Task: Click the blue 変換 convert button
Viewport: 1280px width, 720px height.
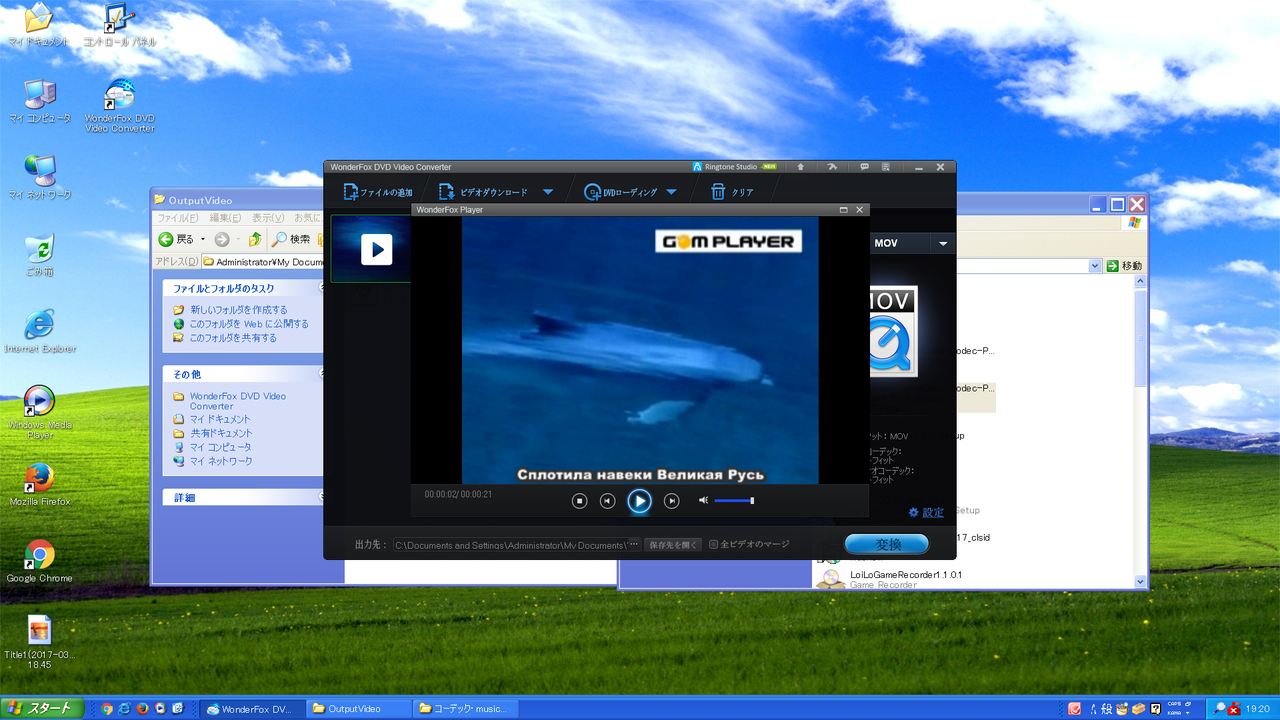Action: tap(887, 544)
